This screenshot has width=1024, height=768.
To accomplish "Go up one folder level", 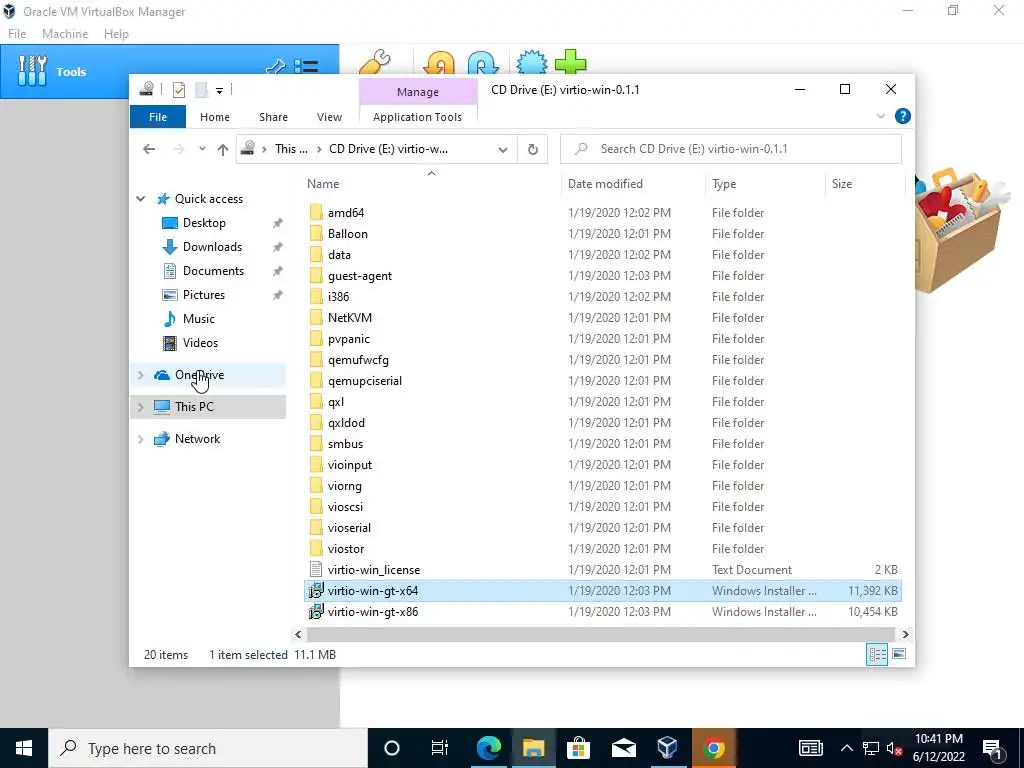I will click(x=223, y=150).
